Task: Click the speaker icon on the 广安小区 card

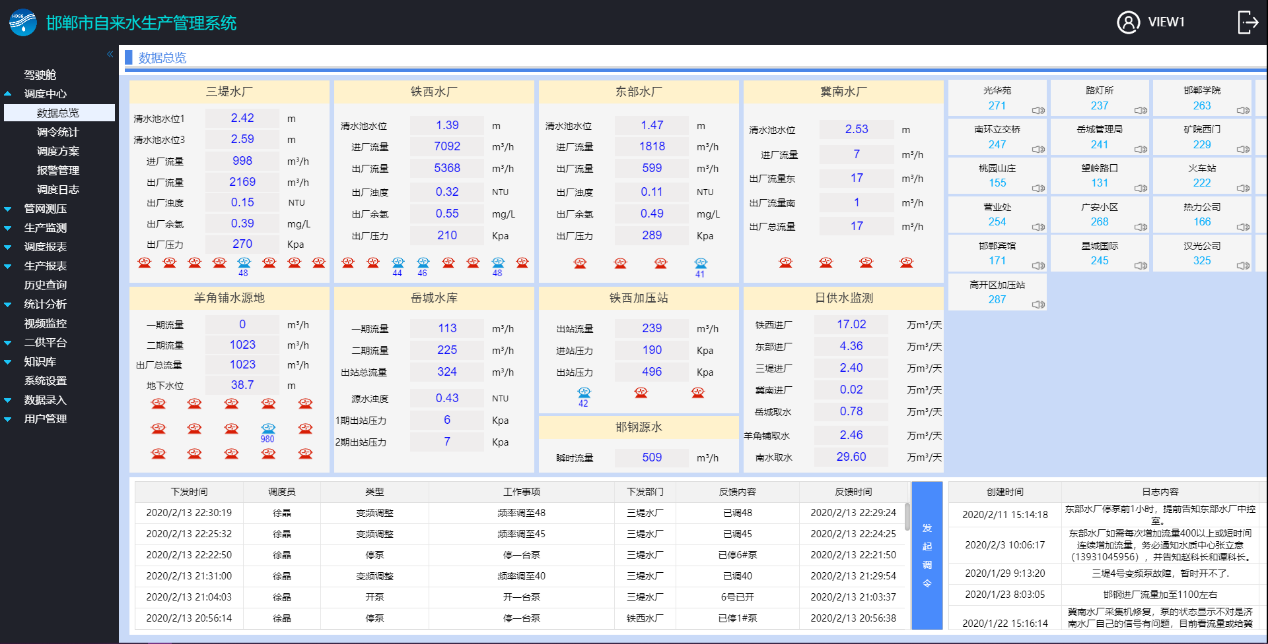Action: click(1141, 227)
